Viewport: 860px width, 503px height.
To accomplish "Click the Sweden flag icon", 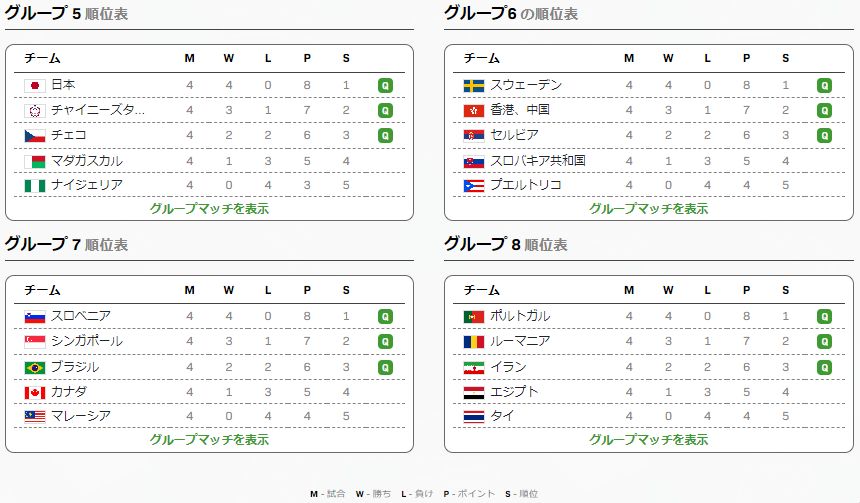I will (474, 85).
